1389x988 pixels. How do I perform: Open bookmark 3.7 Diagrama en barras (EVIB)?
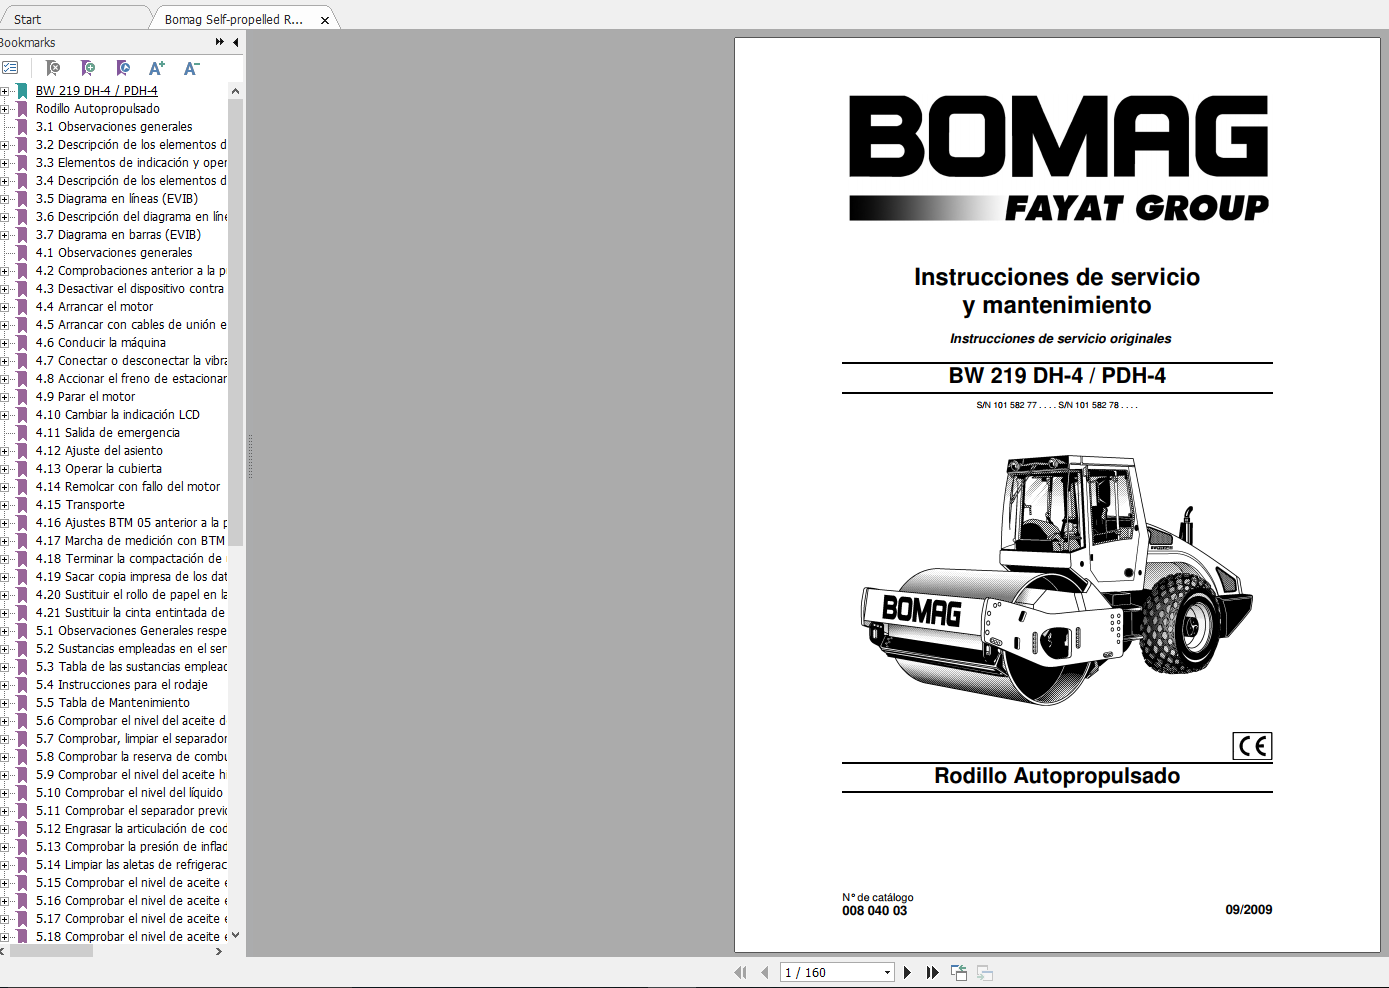point(118,235)
